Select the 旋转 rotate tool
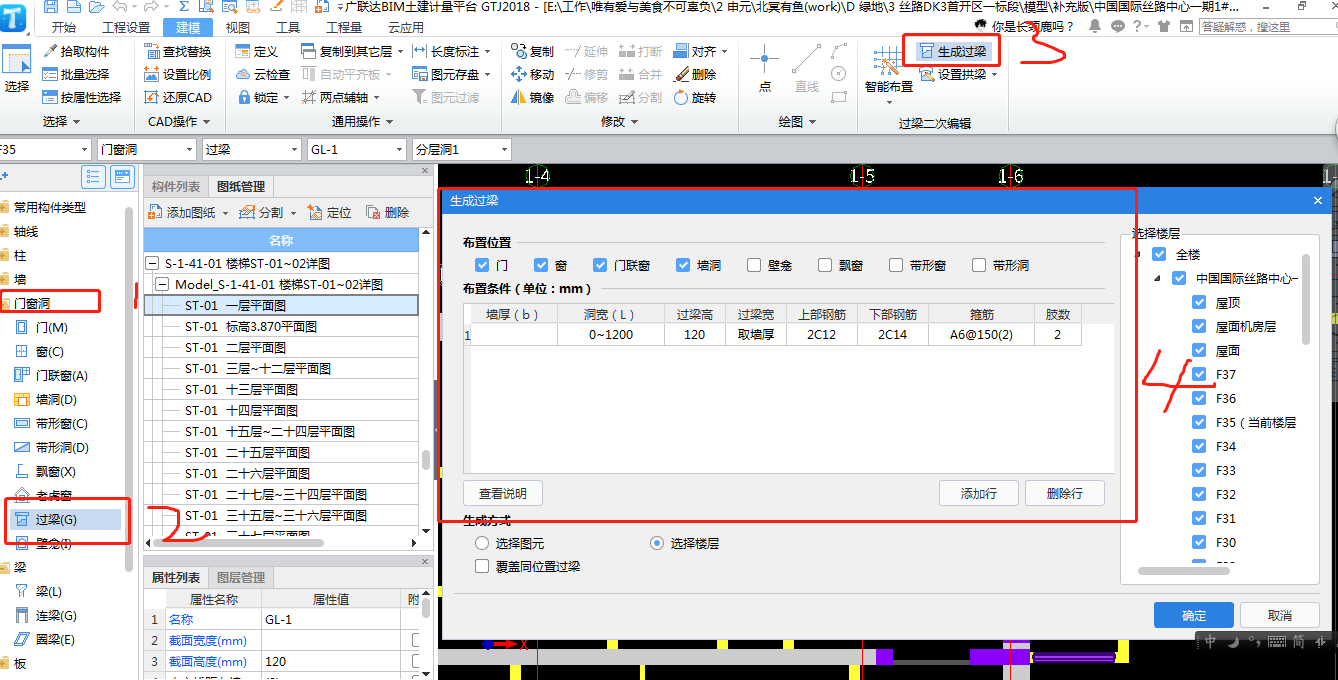This screenshot has width=1338, height=680. [695, 97]
